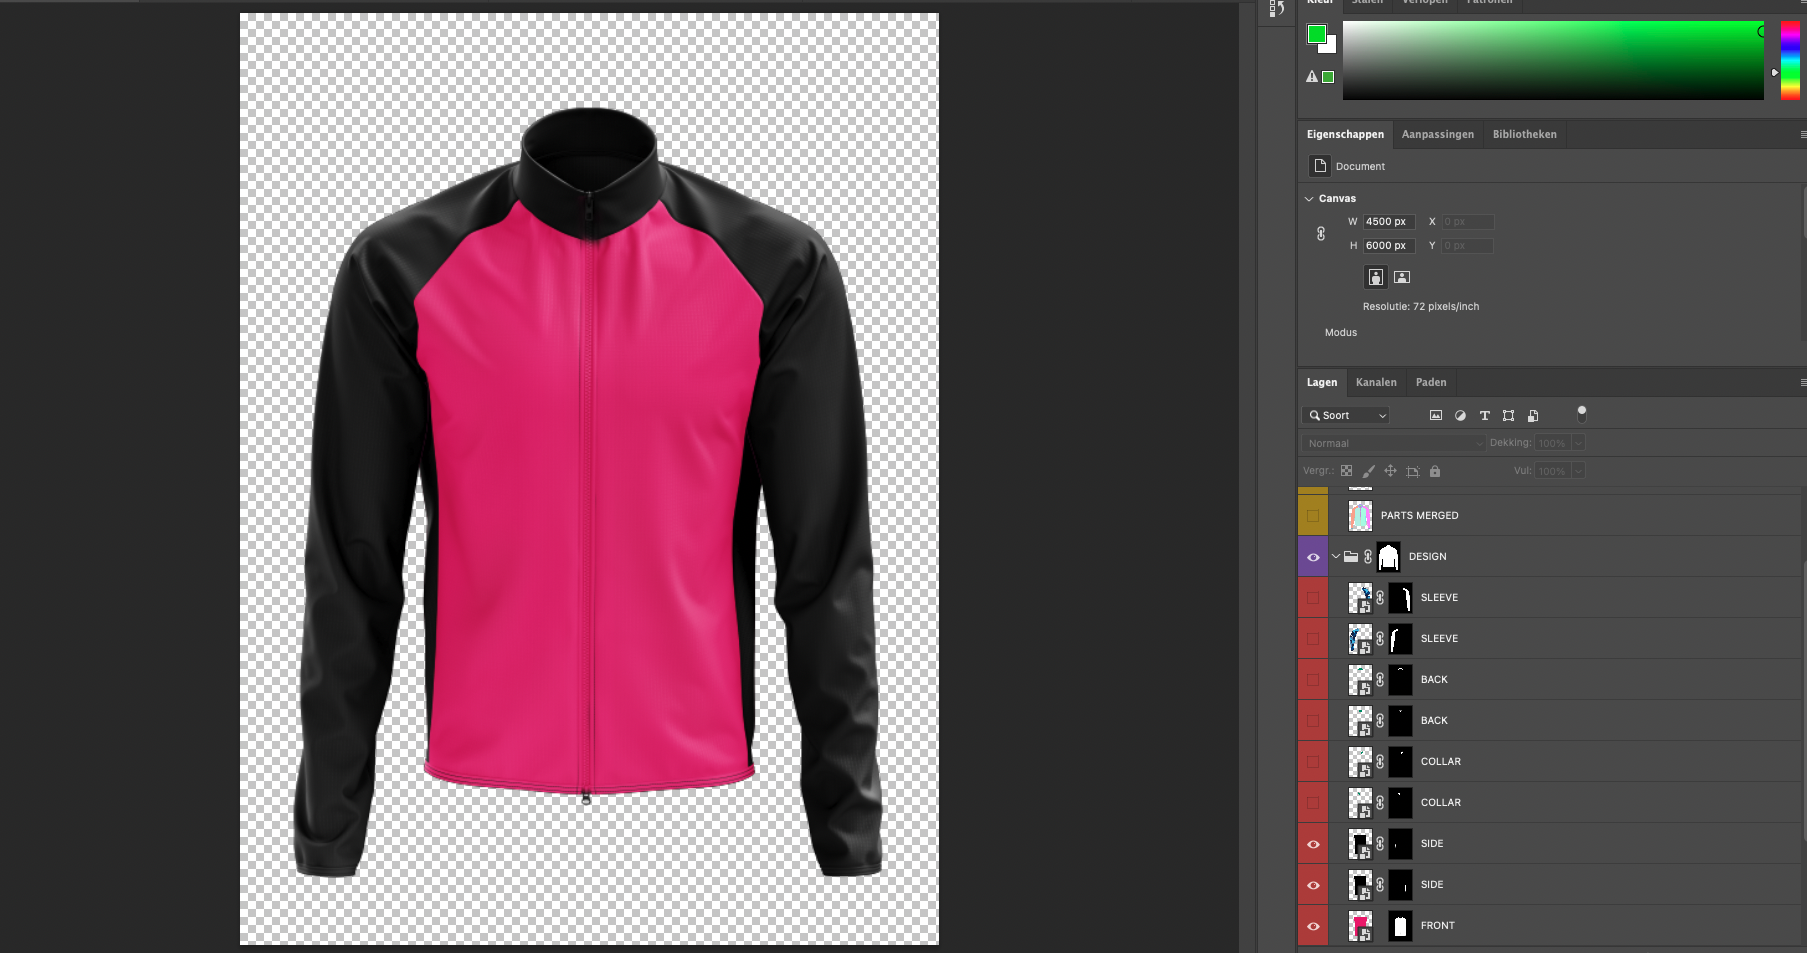
Task: Switch to the Kanalen tab
Action: pyautogui.click(x=1376, y=382)
